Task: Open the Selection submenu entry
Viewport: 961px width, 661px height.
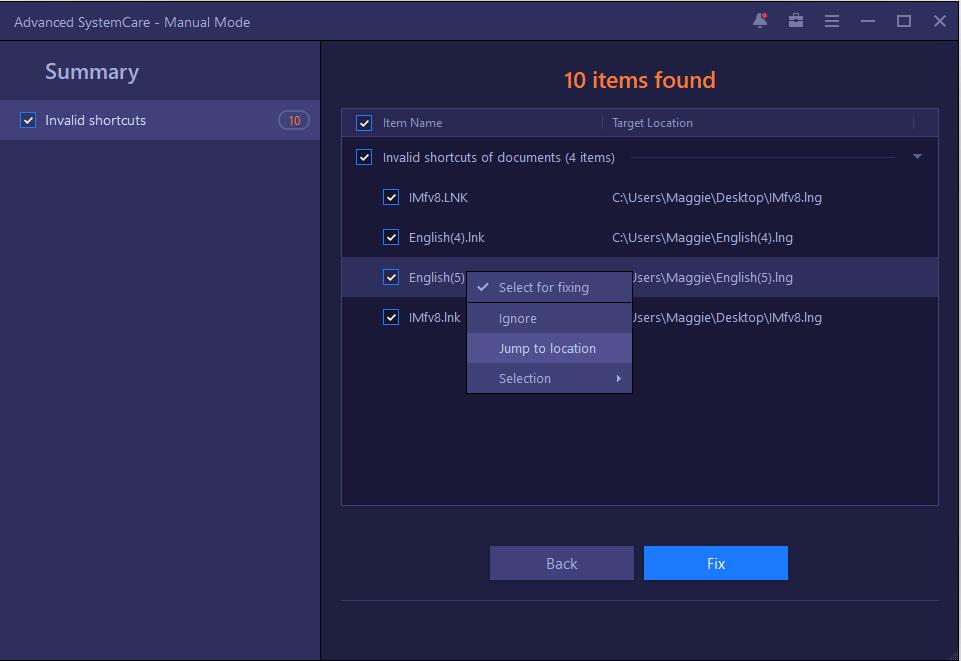Action: pos(549,379)
